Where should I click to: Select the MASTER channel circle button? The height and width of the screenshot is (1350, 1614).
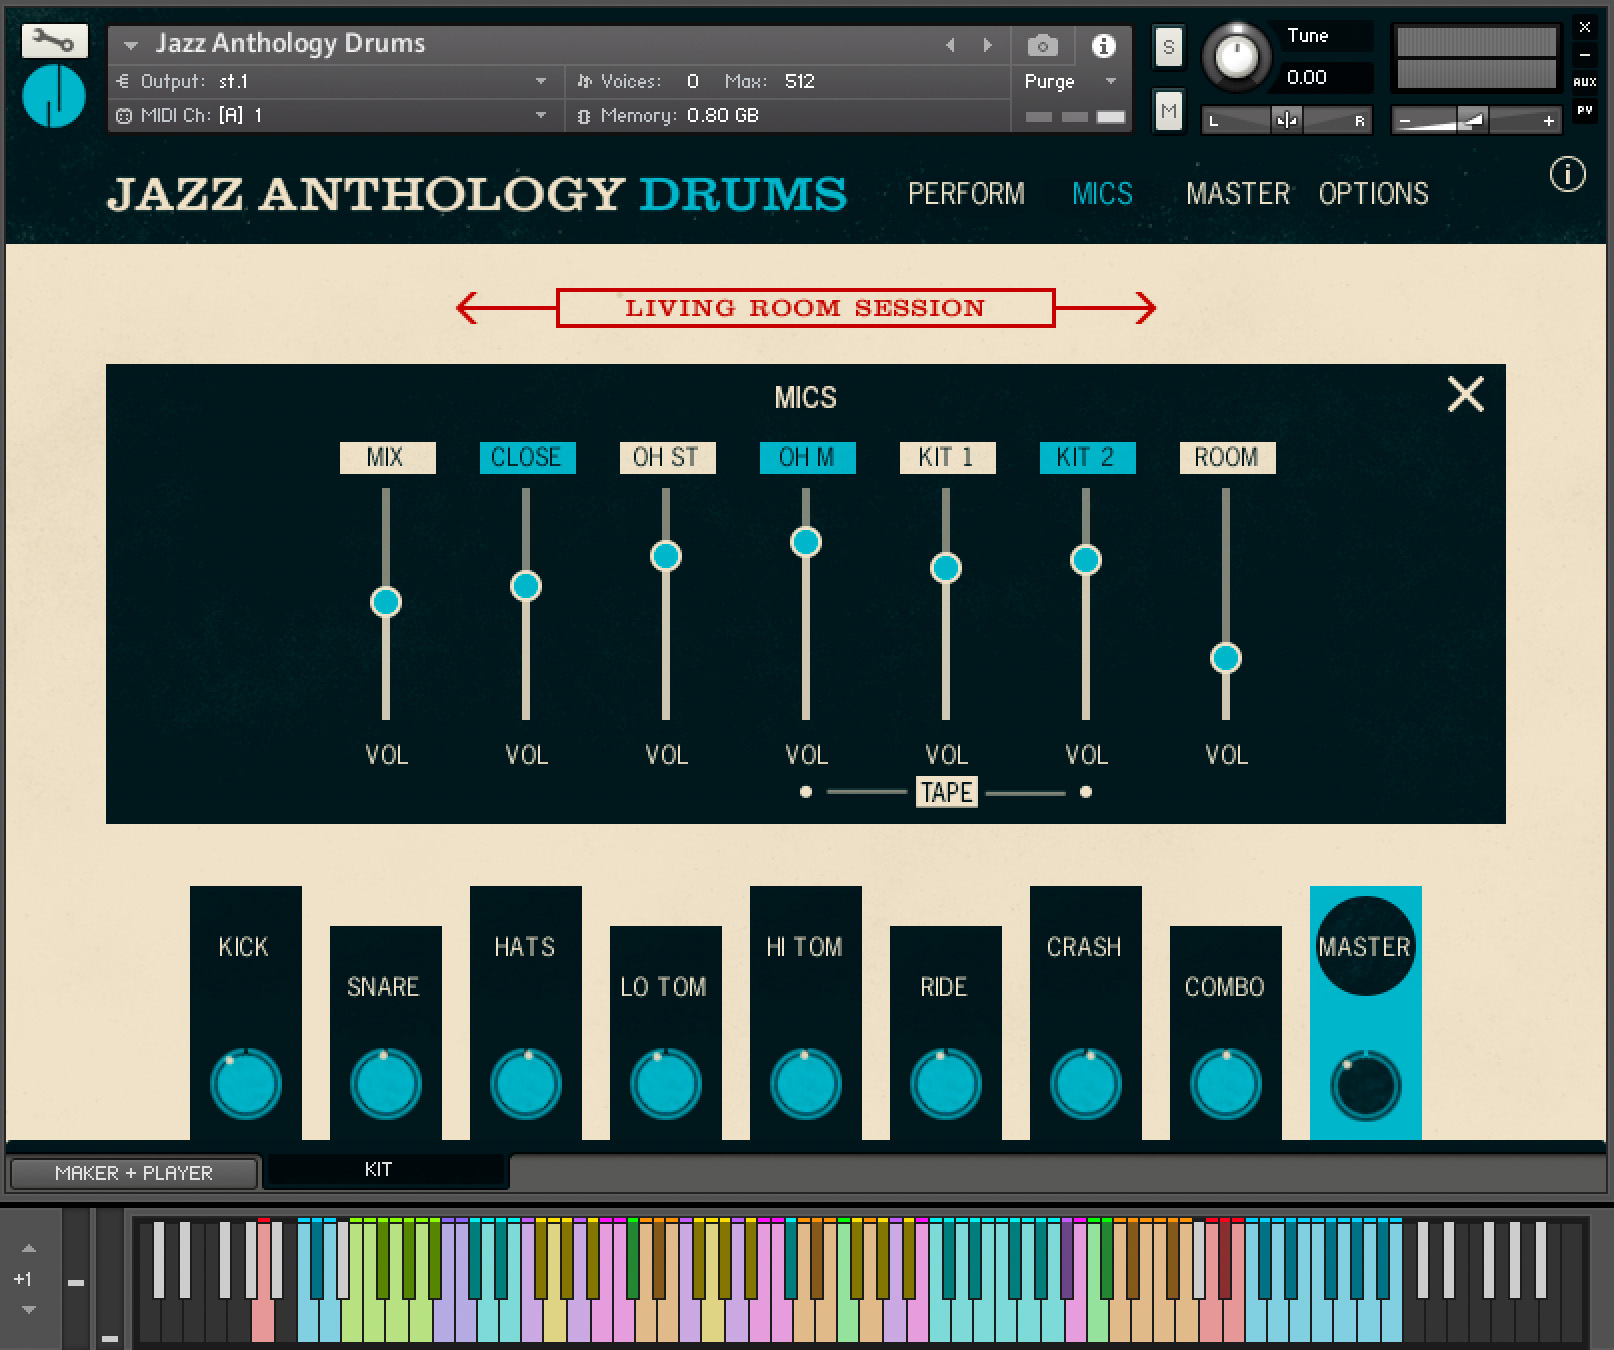(x=1365, y=946)
